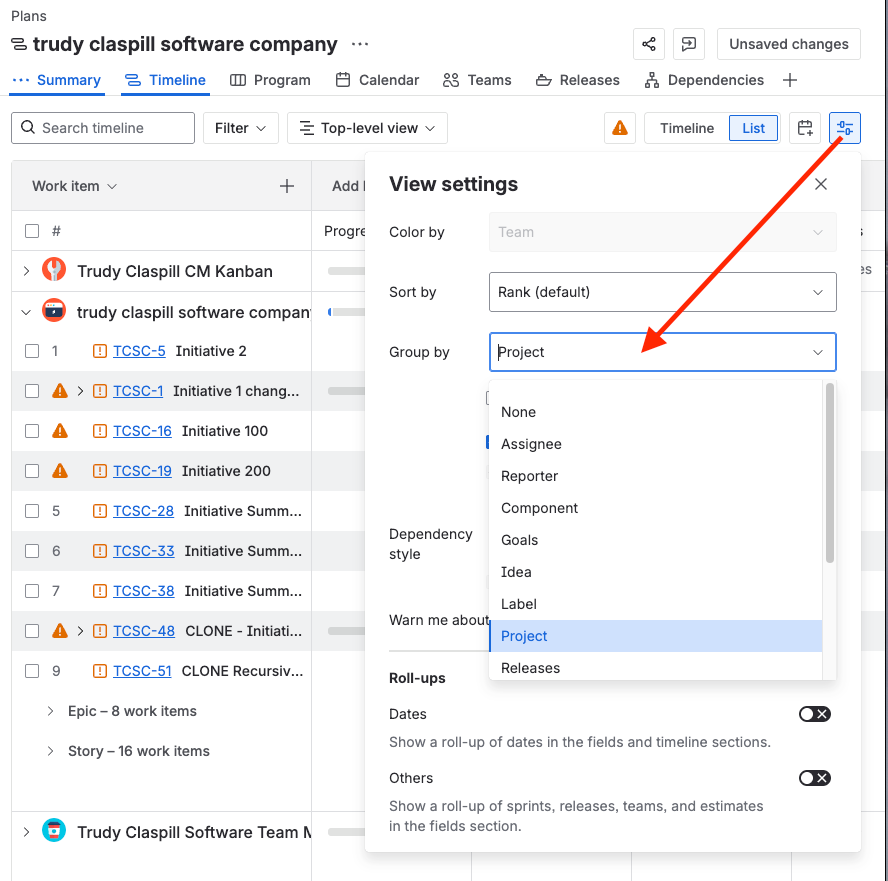Open the Dependencies tab
The height and width of the screenshot is (881, 888).
704,80
